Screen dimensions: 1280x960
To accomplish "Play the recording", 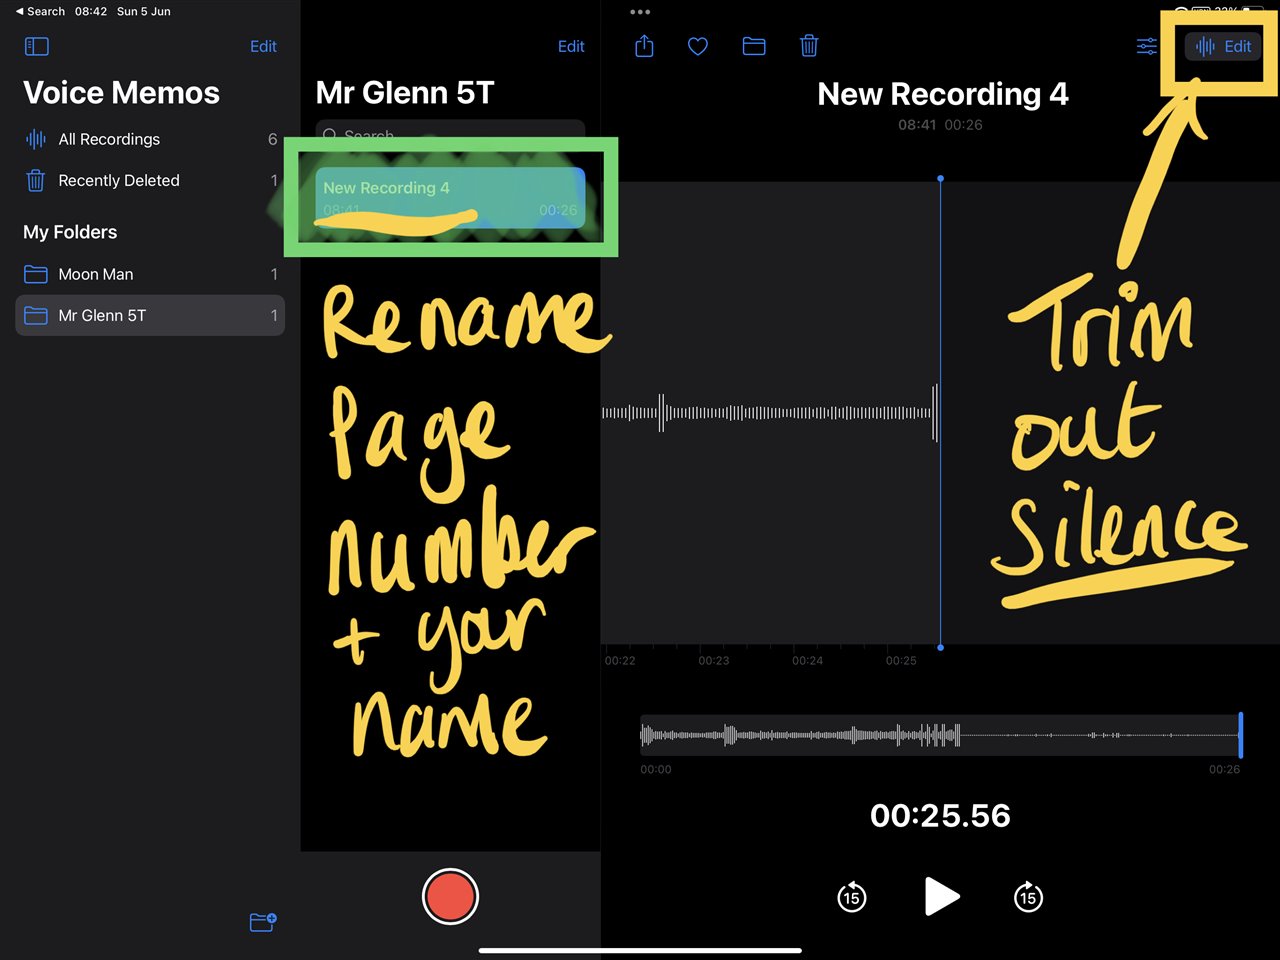I will [x=941, y=896].
